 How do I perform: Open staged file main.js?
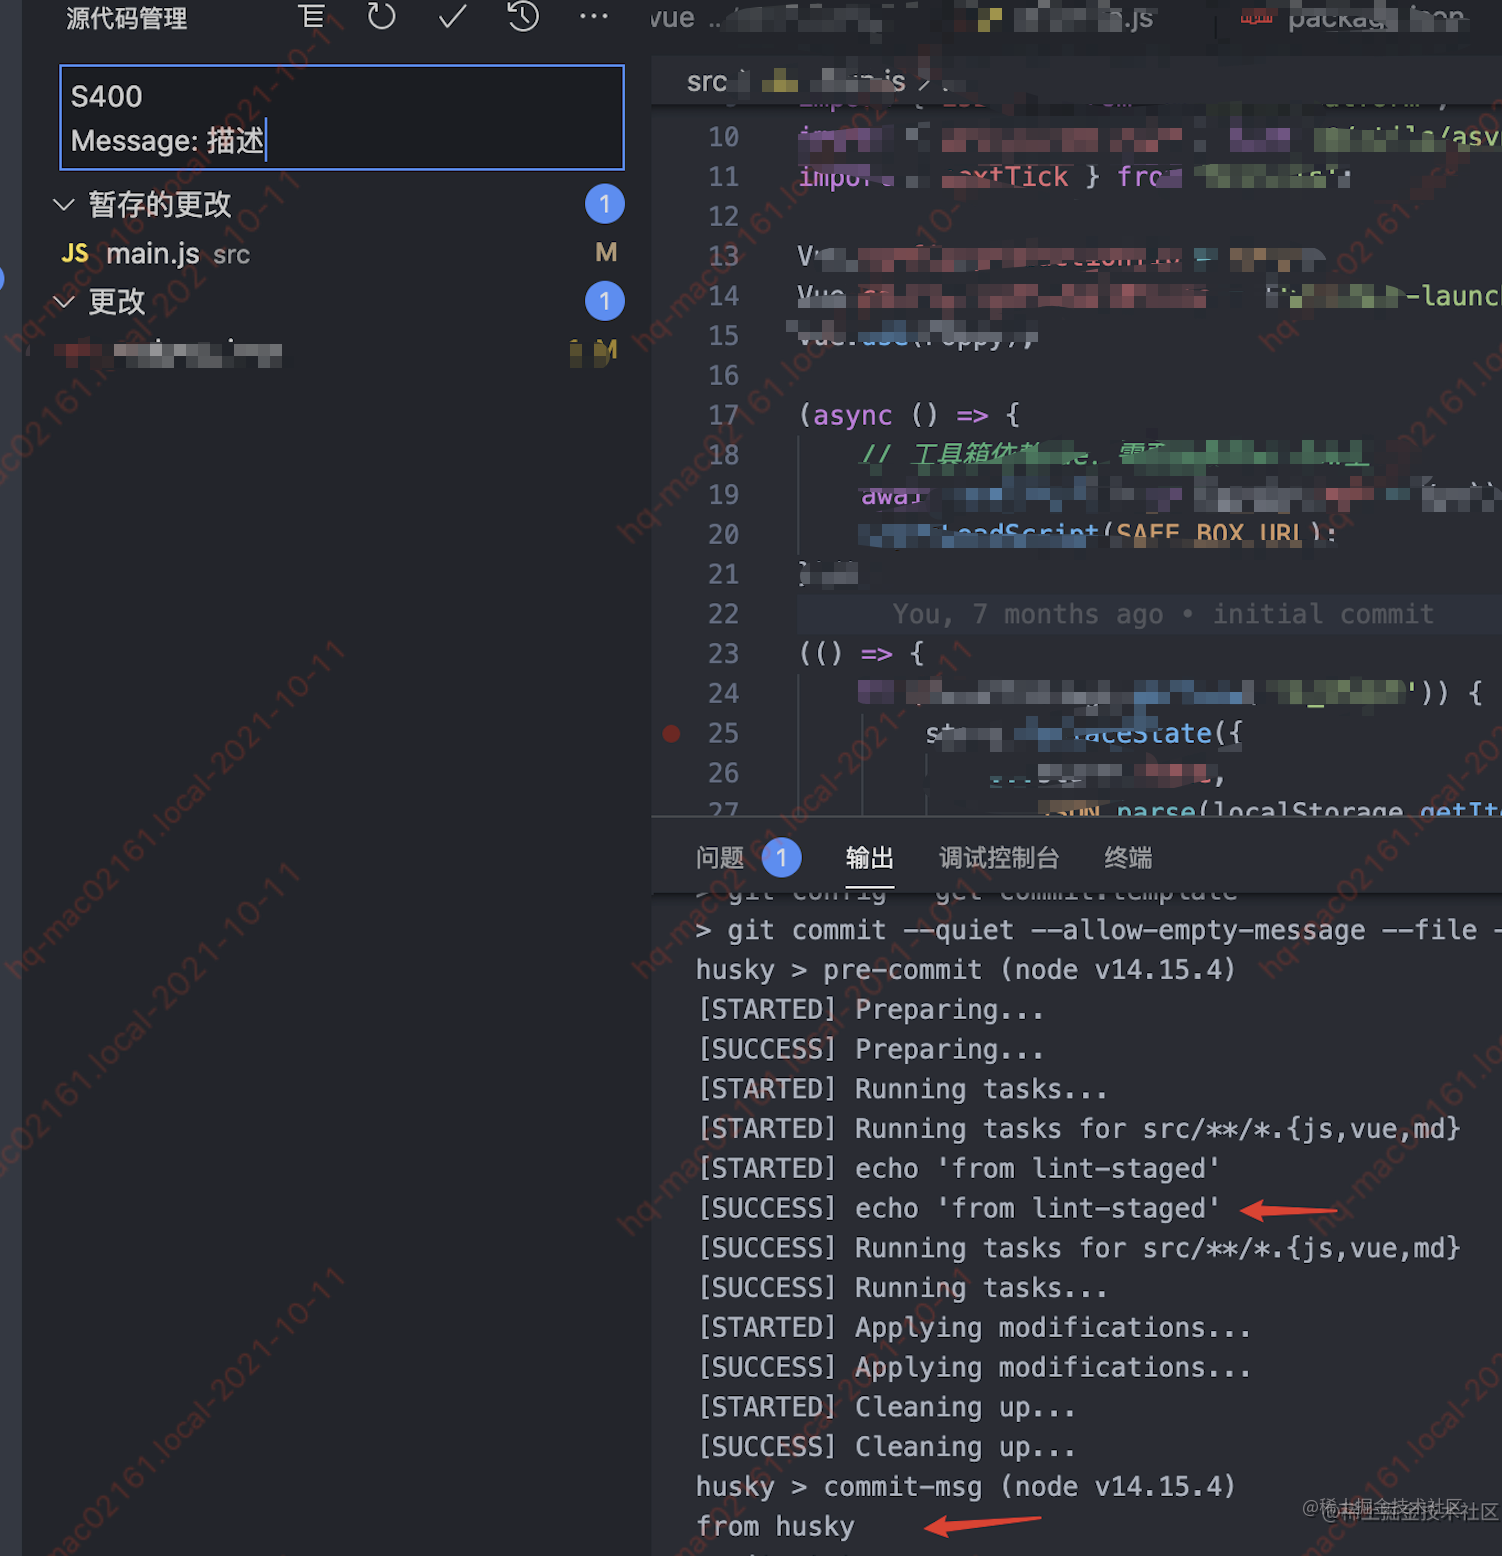click(x=153, y=254)
